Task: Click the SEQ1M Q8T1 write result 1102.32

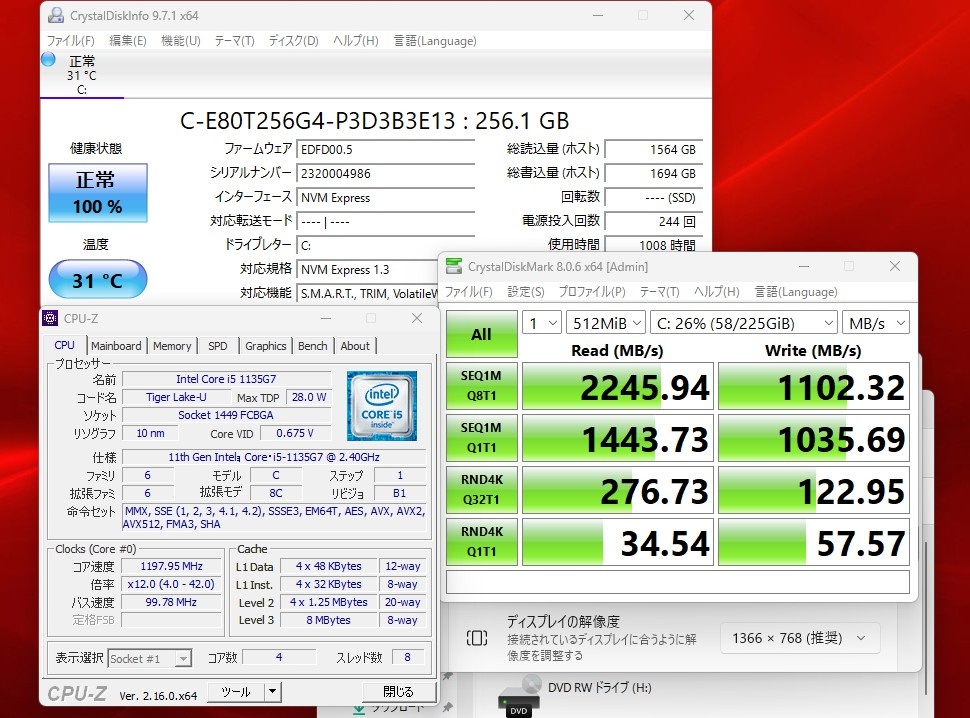Action: pyautogui.click(x=813, y=387)
